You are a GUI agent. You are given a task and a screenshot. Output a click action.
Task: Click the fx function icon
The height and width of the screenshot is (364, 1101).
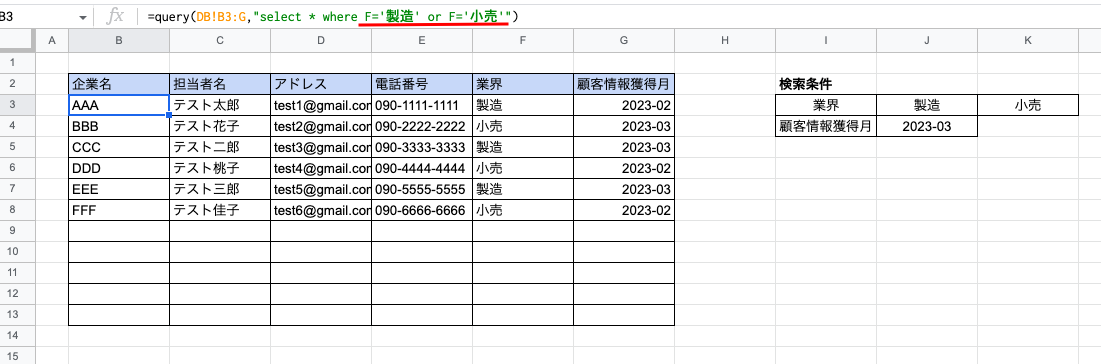click(x=114, y=16)
